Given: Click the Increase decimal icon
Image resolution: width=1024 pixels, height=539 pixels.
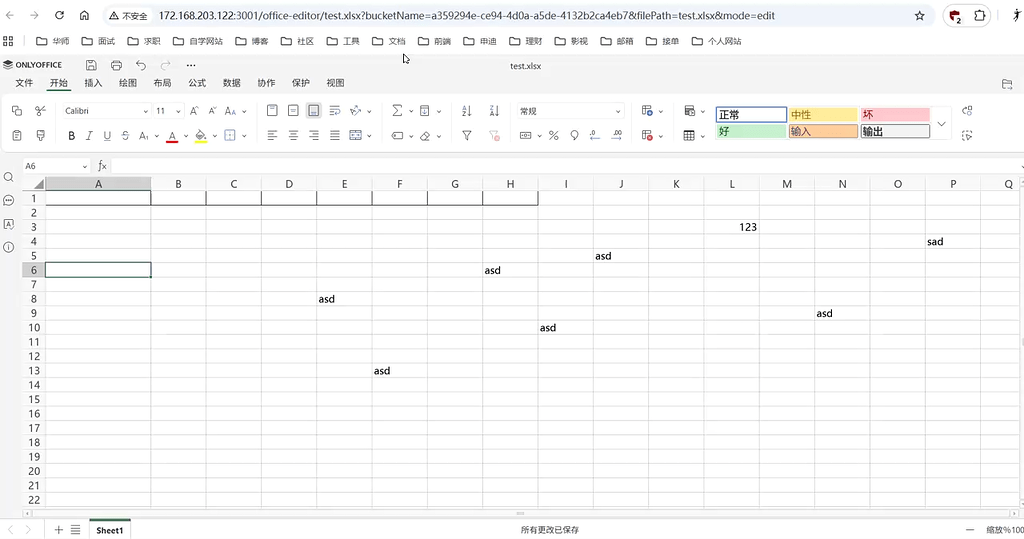Looking at the screenshot, I should (x=617, y=135).
